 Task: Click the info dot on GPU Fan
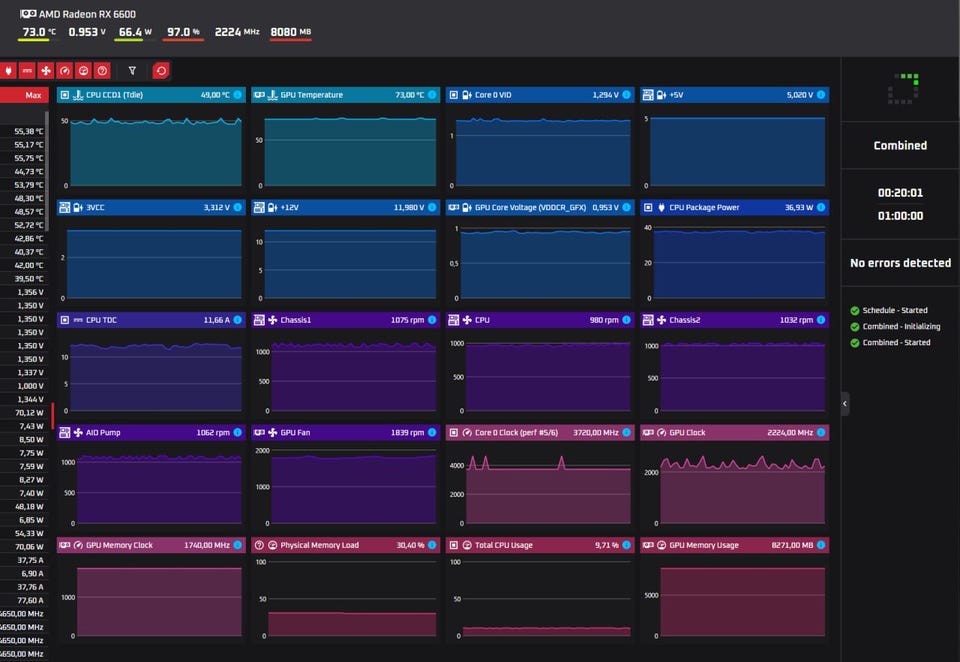[x=432, y=432]
